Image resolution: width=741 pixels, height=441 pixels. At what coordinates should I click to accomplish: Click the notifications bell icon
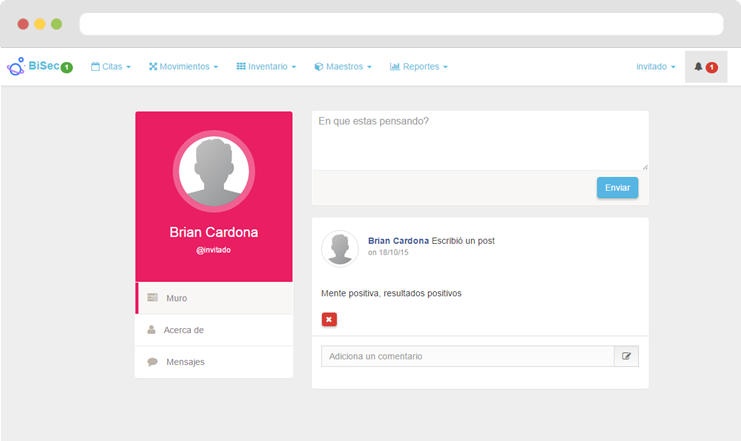698,67
